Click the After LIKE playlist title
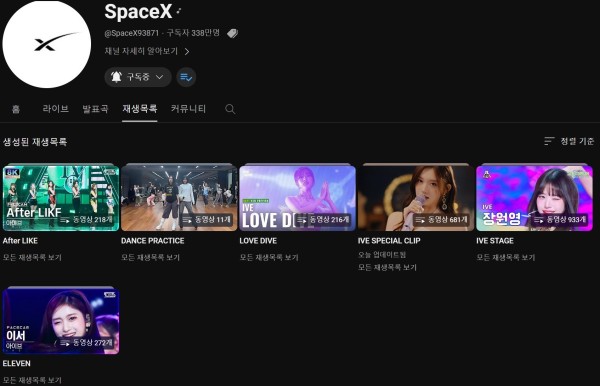The width and height of the screenshot is (600, 386). (x=20, y=241)
